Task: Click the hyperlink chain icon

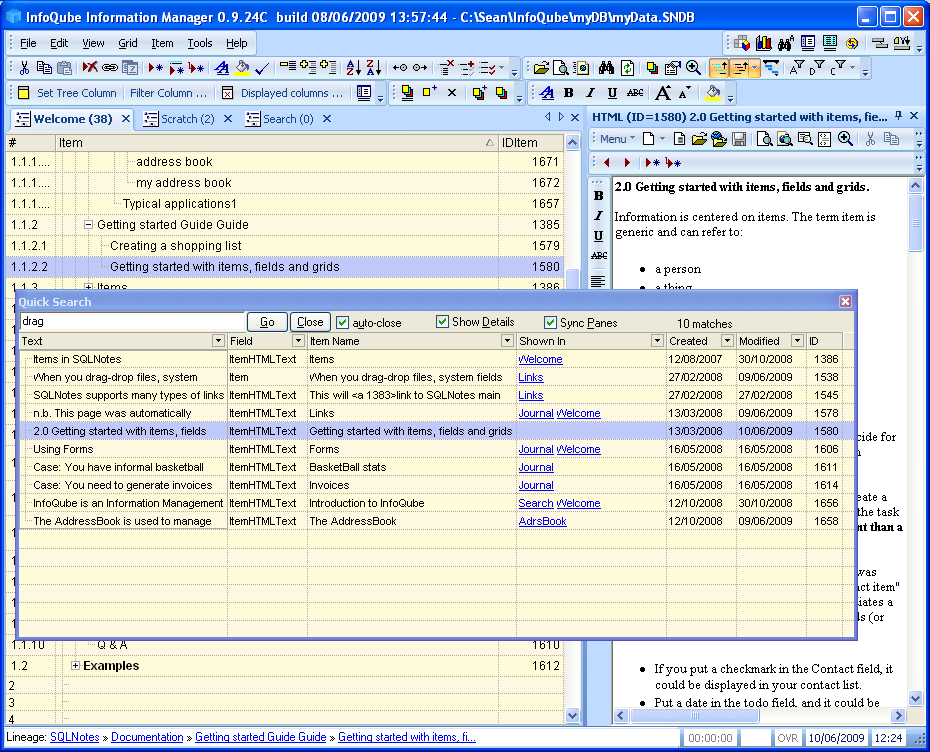Action: (x=110, y=68)
